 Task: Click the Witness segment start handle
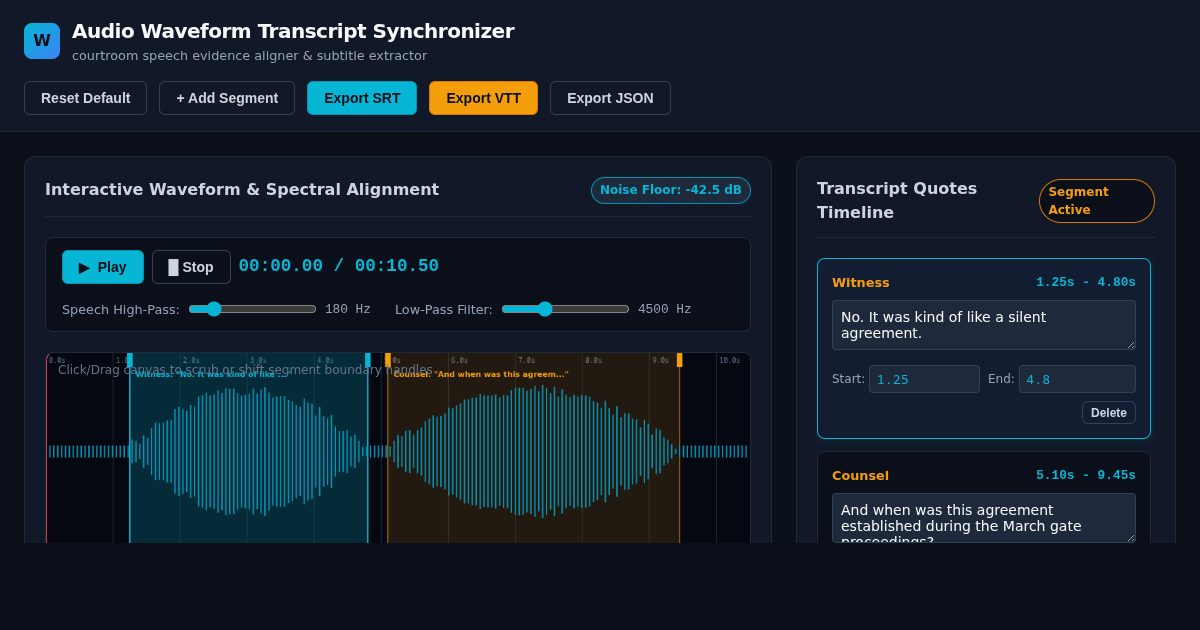point(130,360)
